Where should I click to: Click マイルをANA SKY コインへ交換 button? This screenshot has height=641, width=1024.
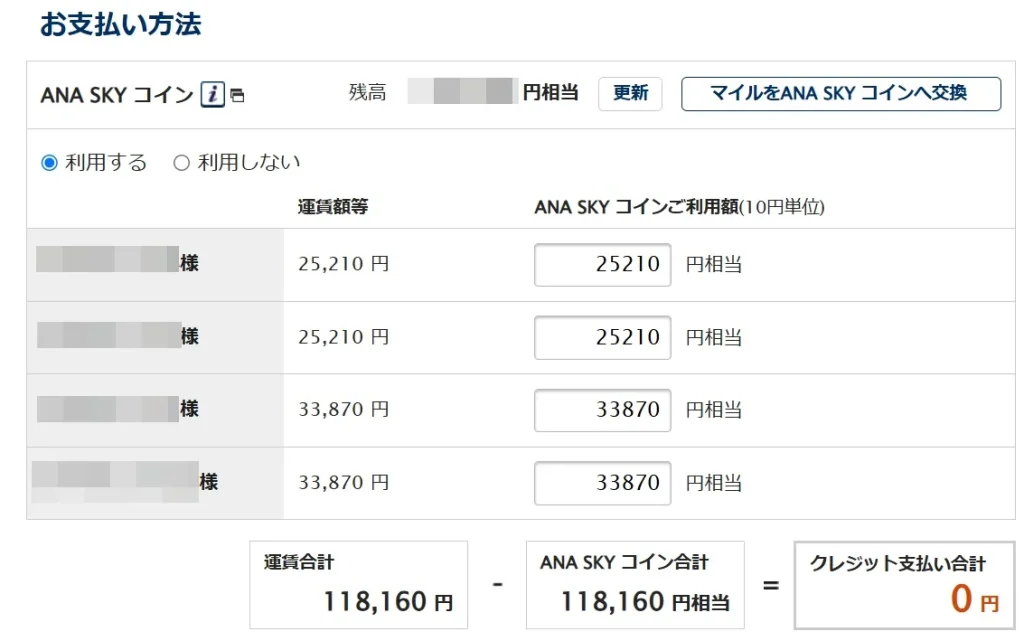pyautogui.click(x=840, y=93)
